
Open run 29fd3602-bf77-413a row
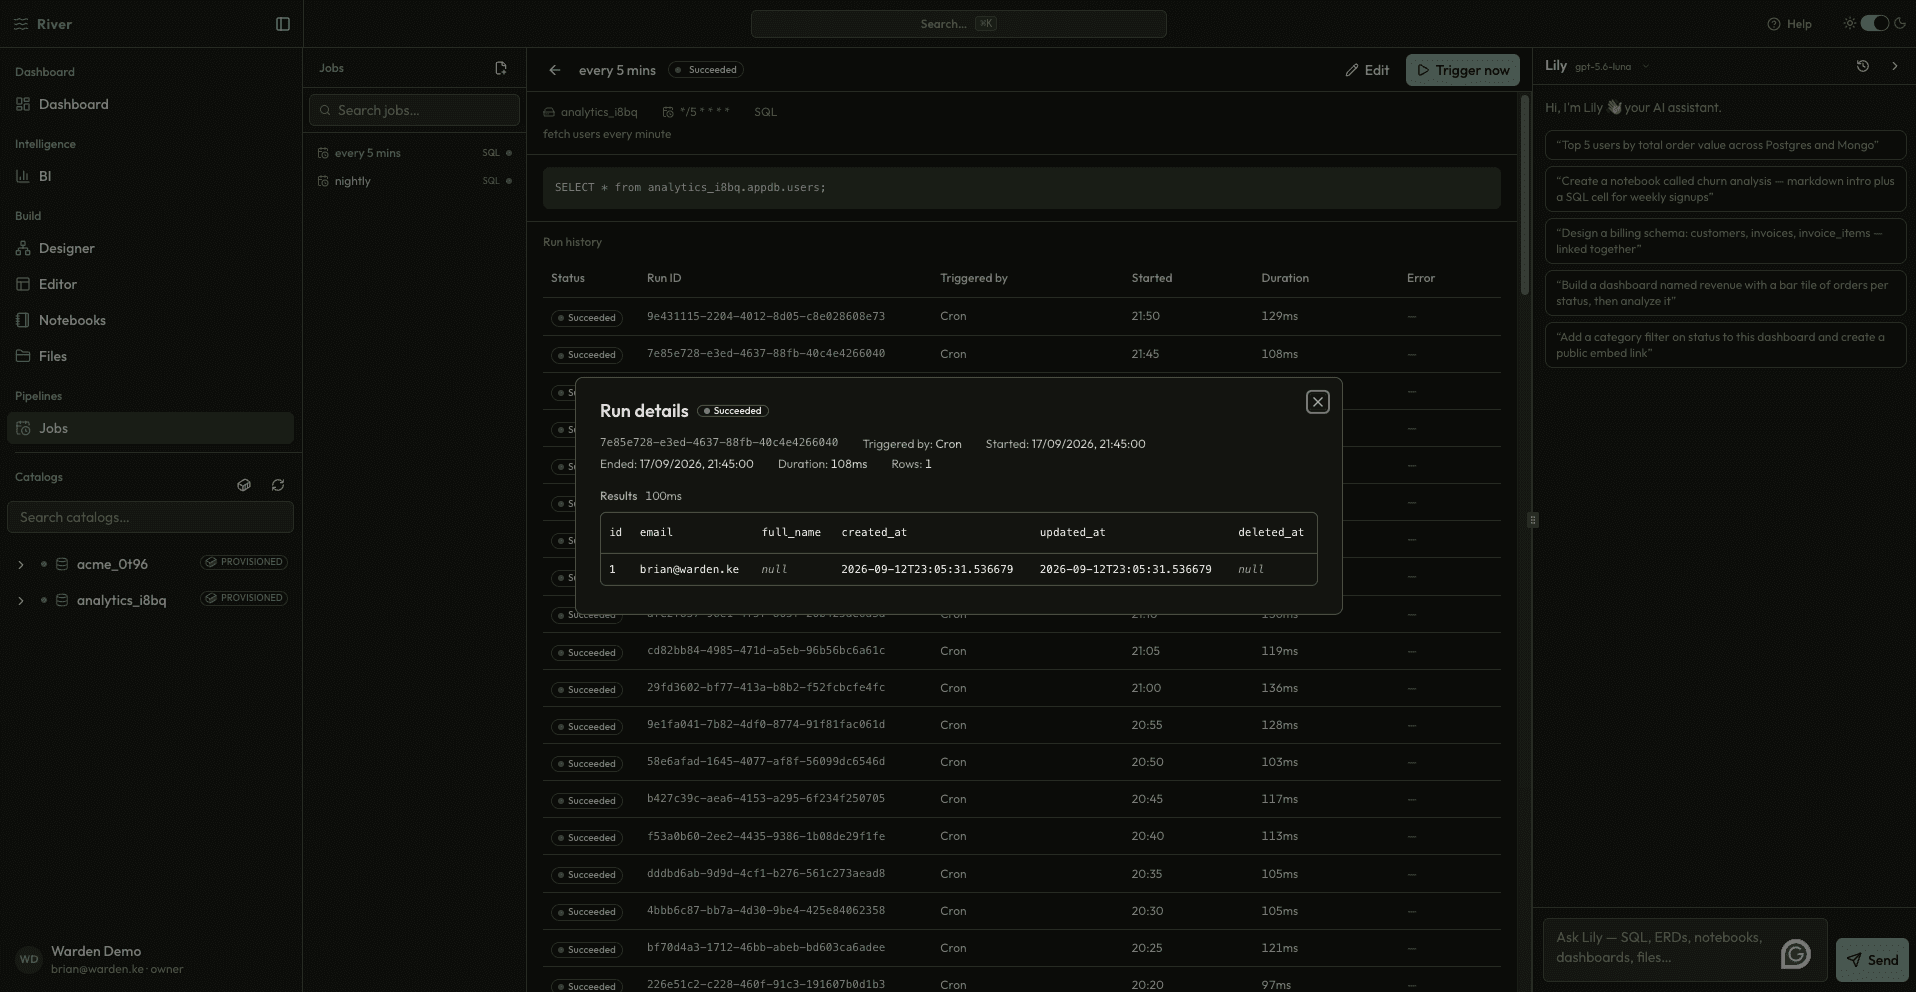(x=1021, y=688)
